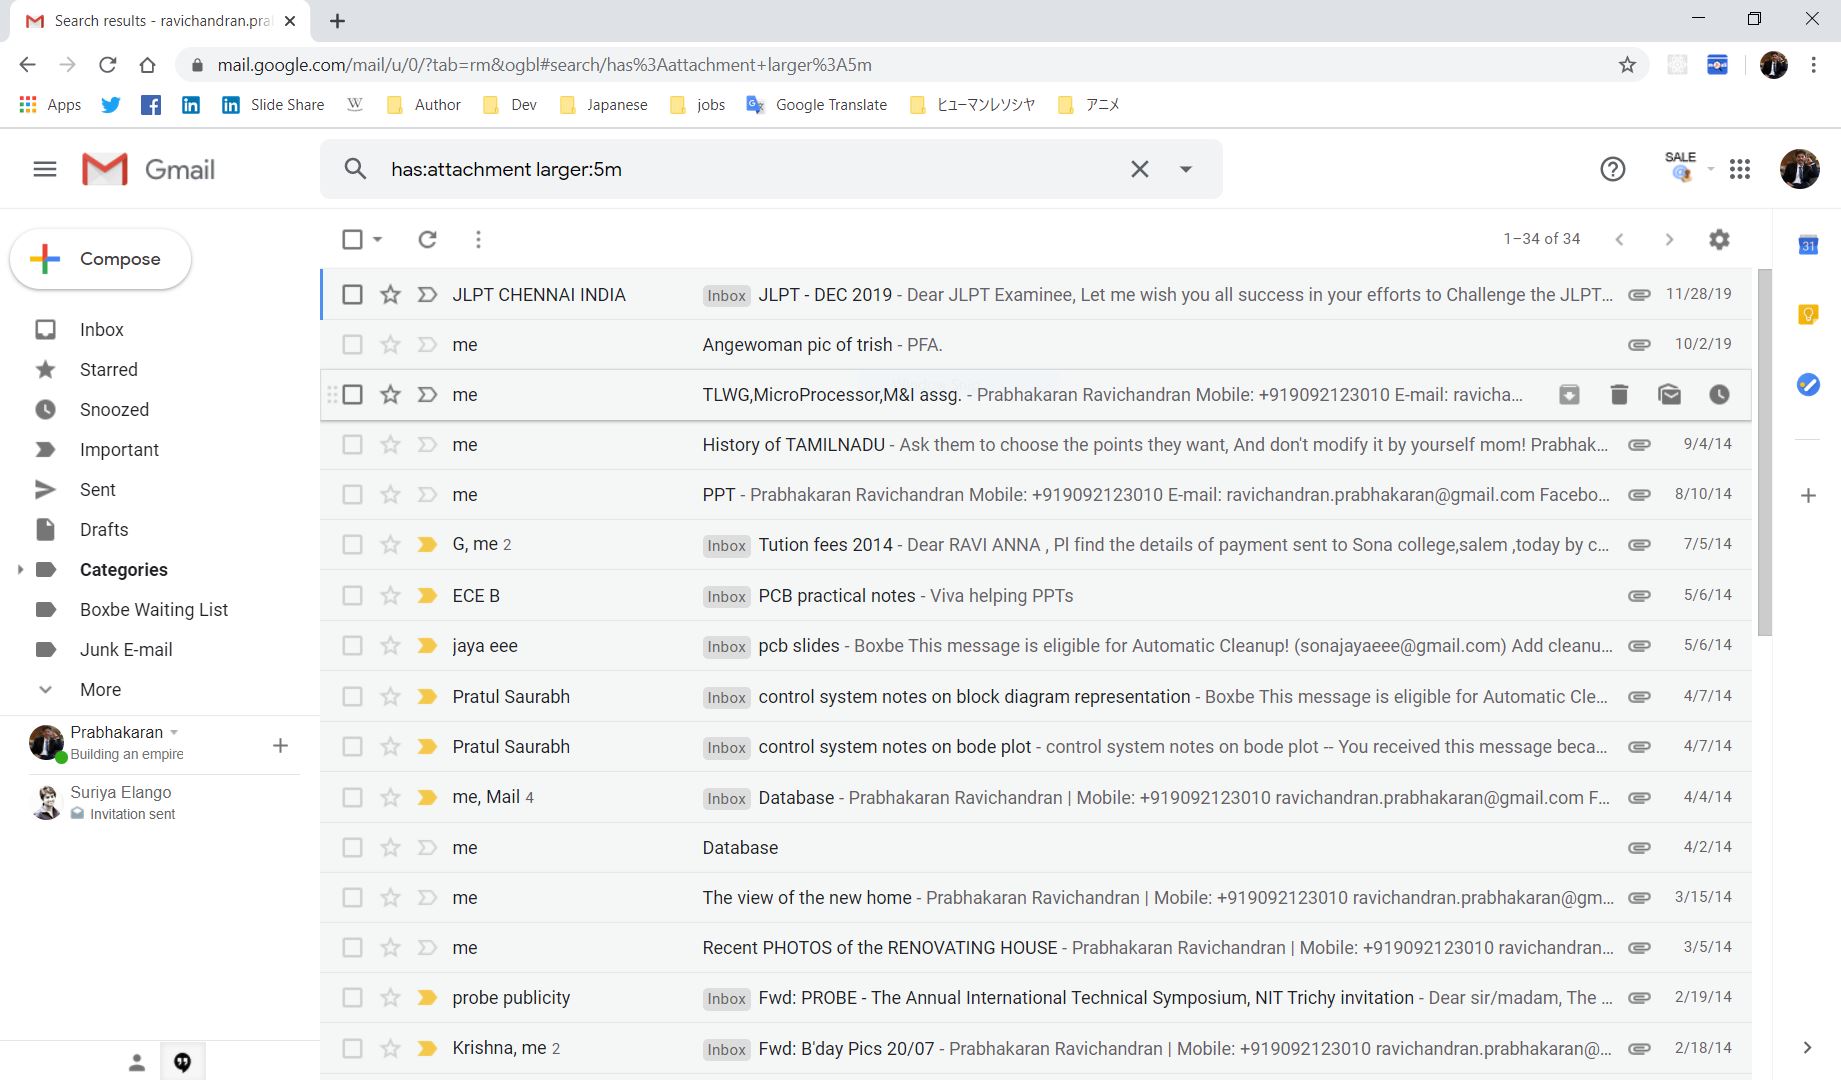Delete the TLWG MicroProcessor email
The image size is (1841, 1080).
coord(1618,394)
